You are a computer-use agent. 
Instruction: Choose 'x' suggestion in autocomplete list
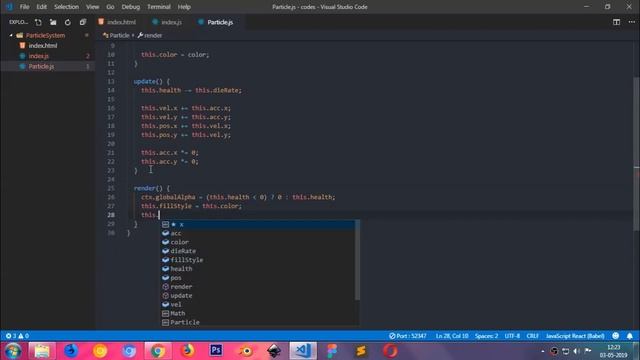tap(258, 224)
